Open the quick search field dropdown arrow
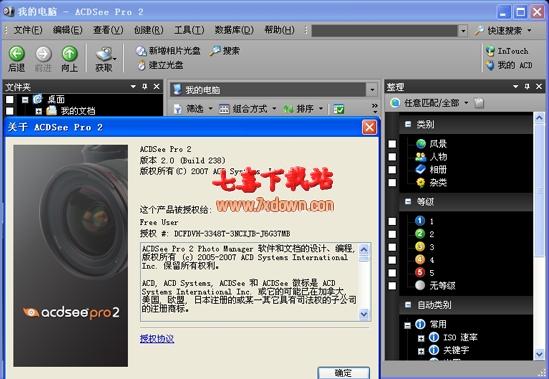 click(x=463, y=31)
